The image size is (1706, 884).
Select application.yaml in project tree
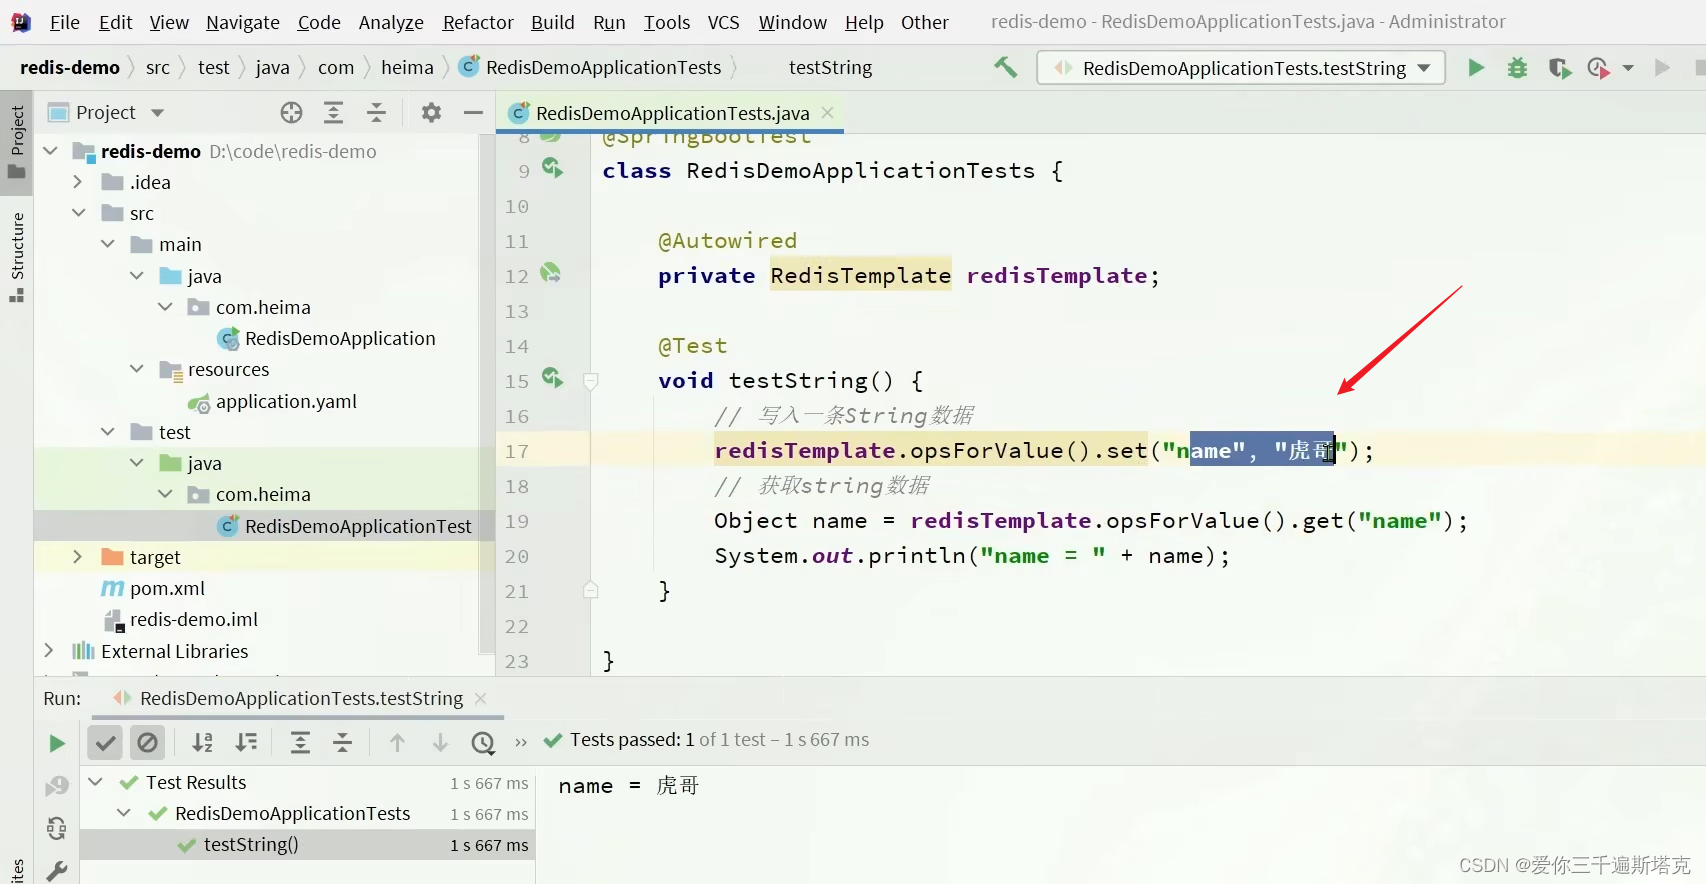point(286,401)
